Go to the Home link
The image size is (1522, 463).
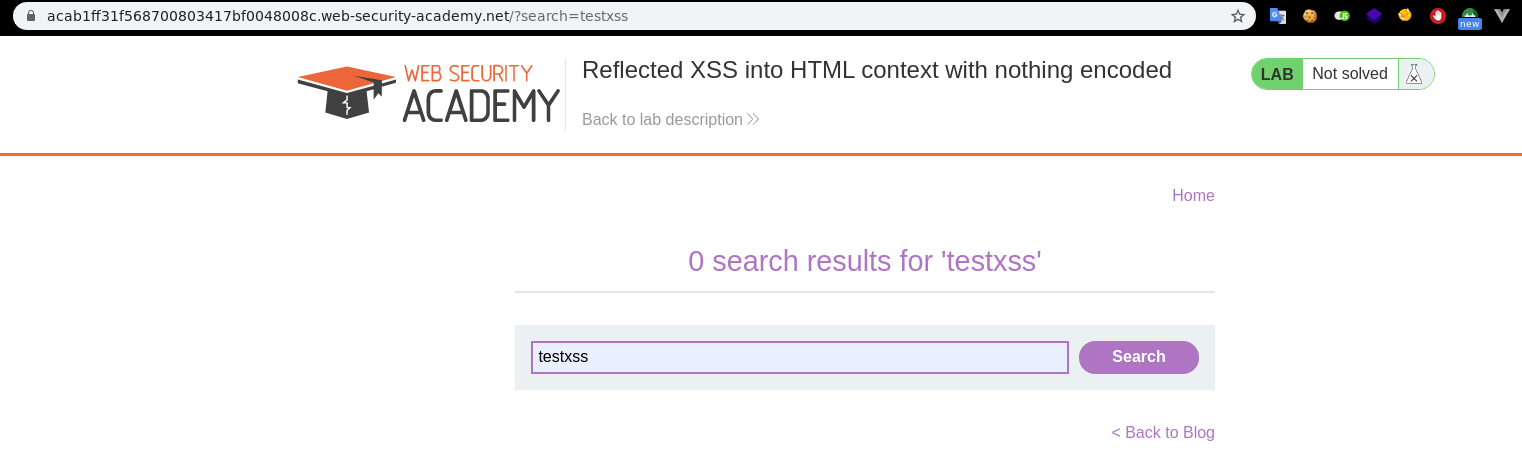pos(1193,196)
